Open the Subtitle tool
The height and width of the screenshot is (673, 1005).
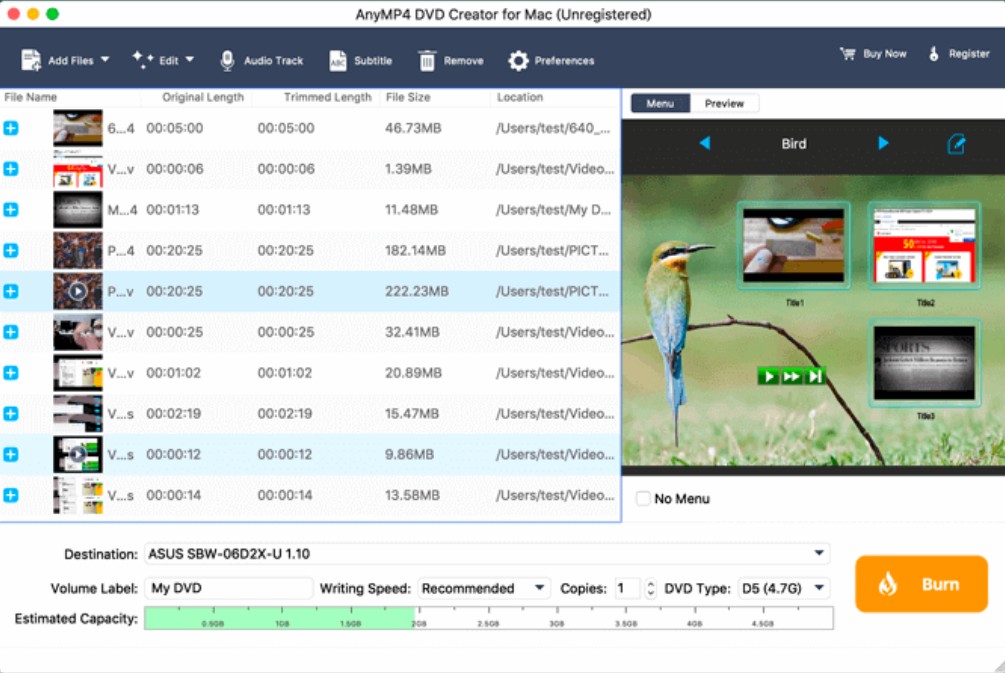tap(338, 61)
